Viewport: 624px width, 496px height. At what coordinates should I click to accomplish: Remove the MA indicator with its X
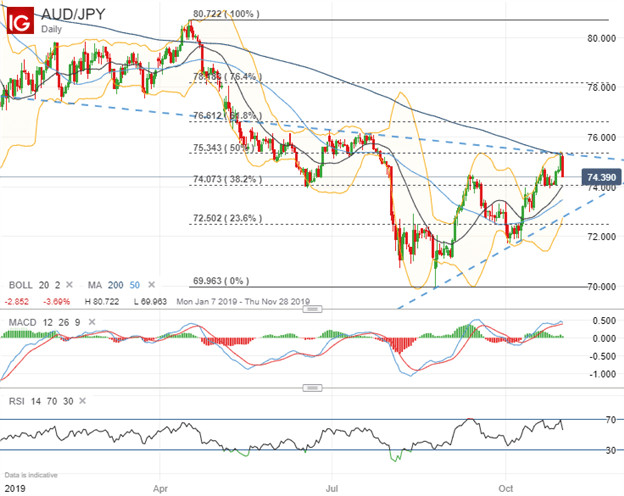(x=151, y=285)
